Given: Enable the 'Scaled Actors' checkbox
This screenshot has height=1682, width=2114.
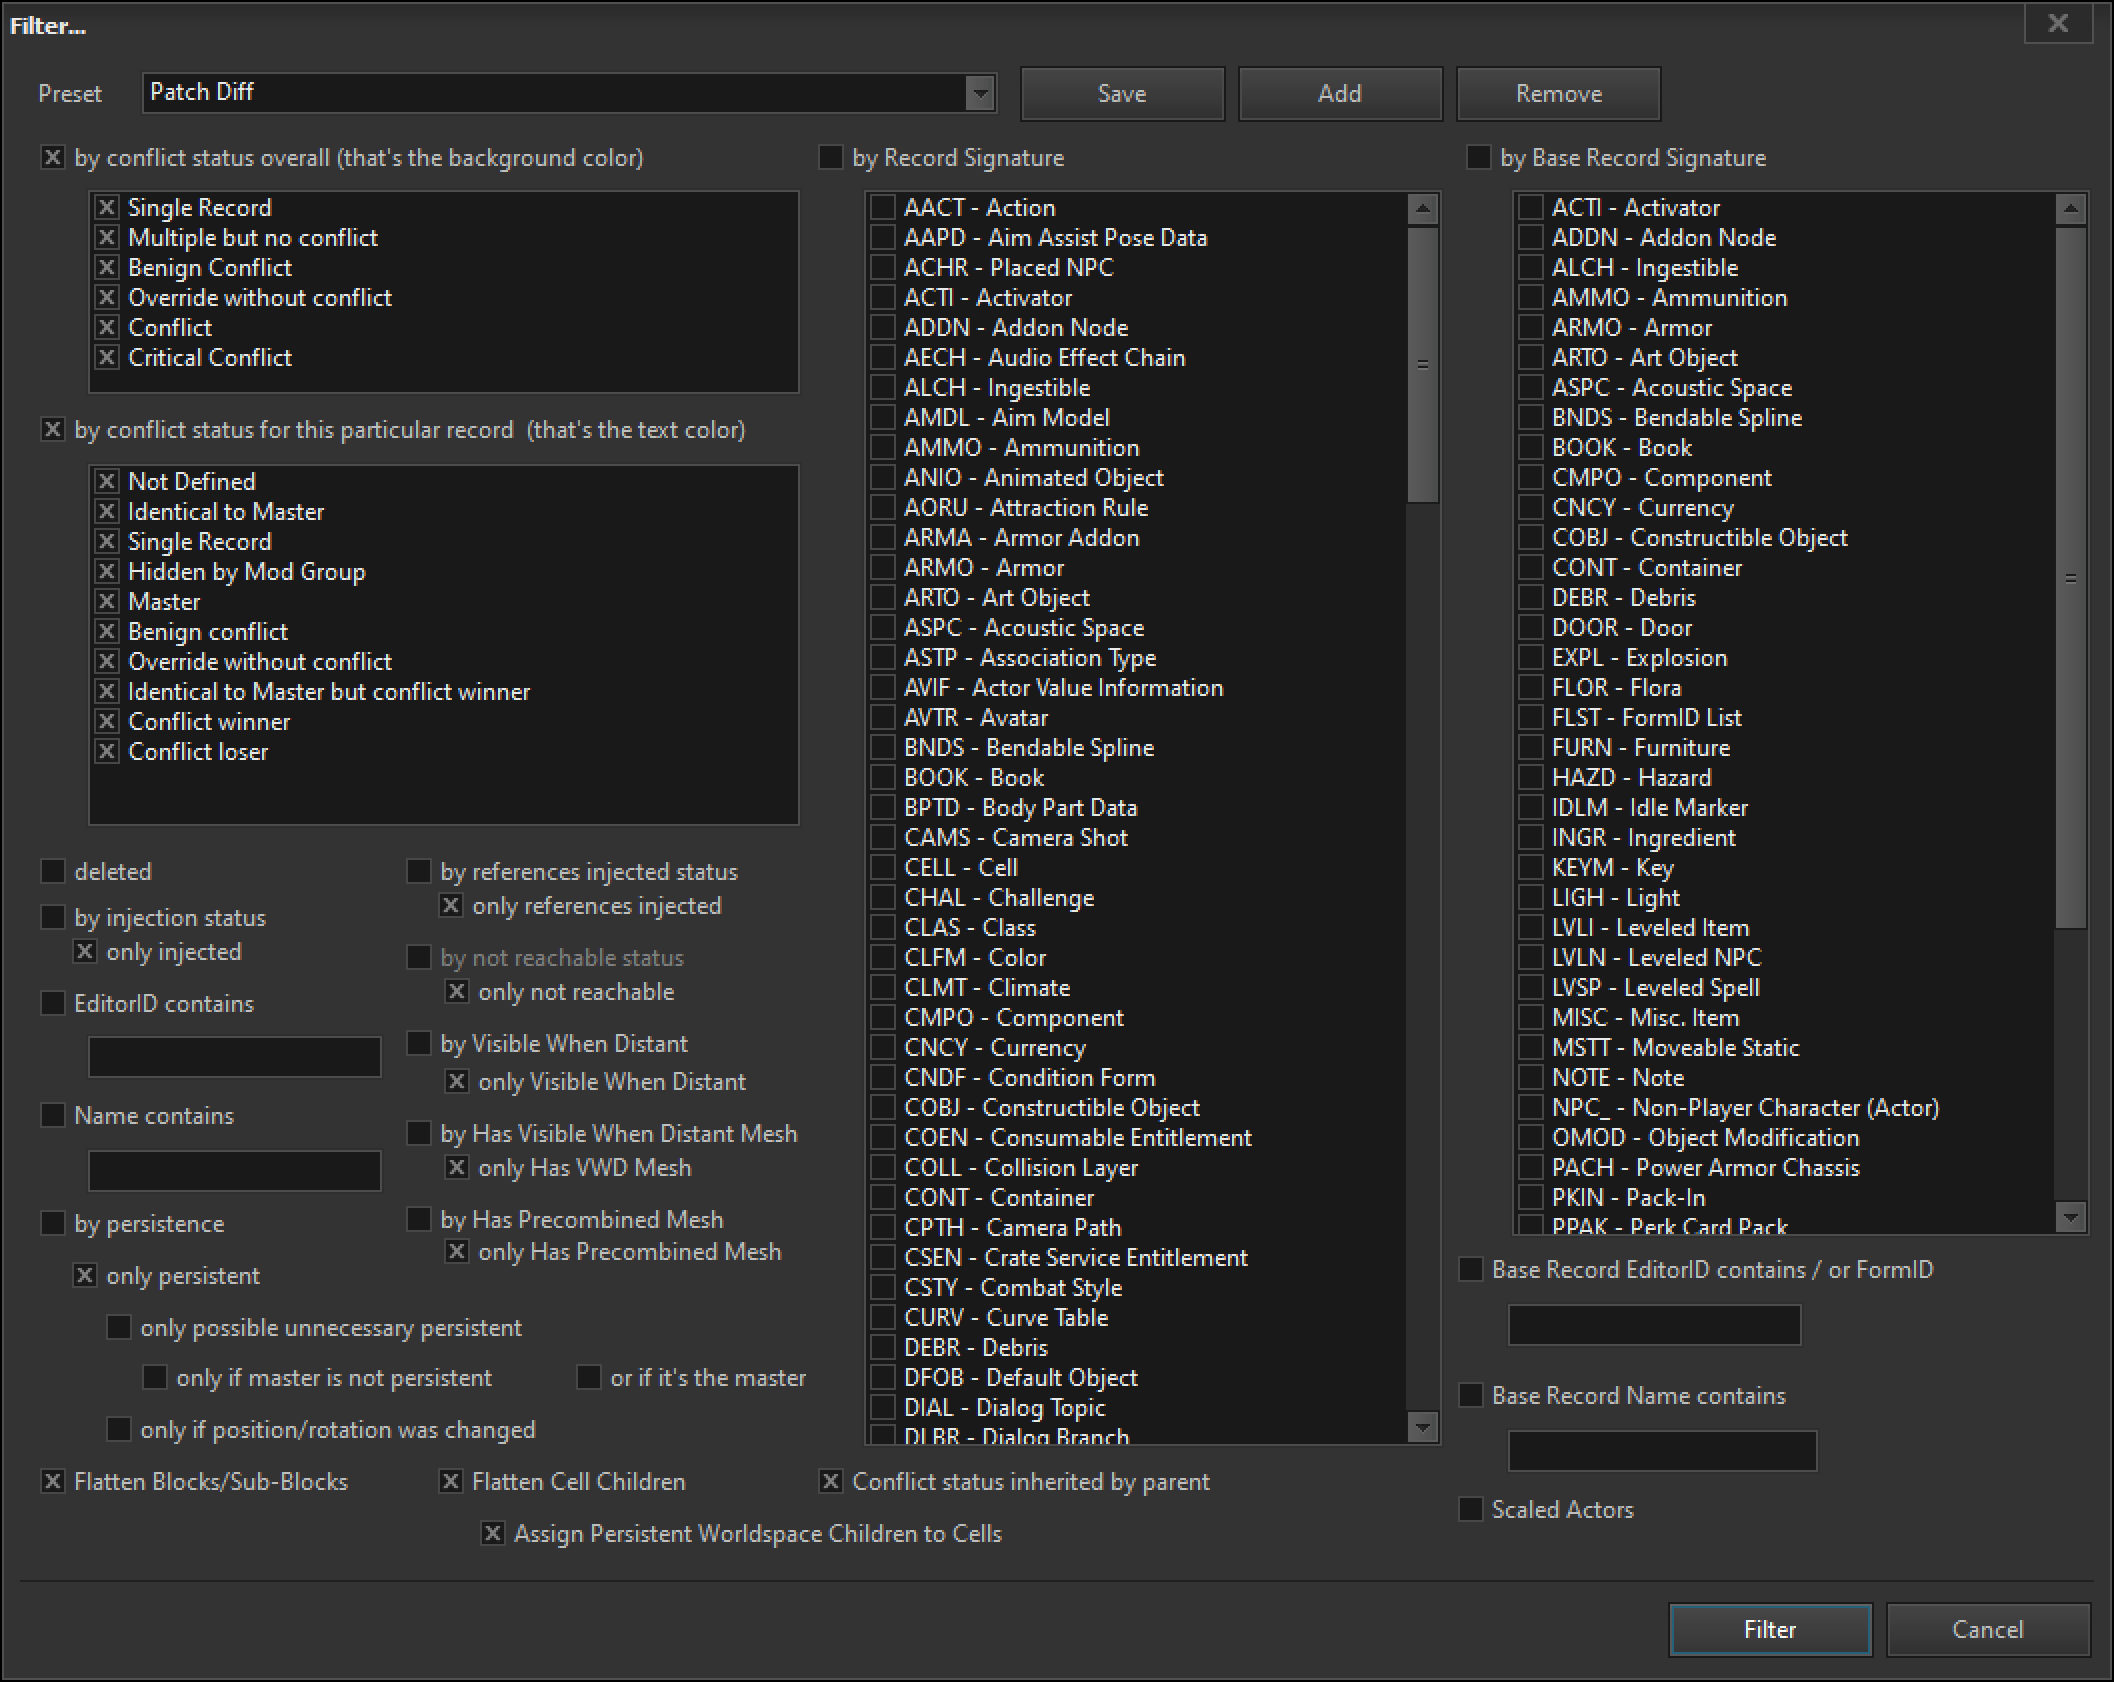Looking at the screenshot, I should (x=1471, y=1510).
